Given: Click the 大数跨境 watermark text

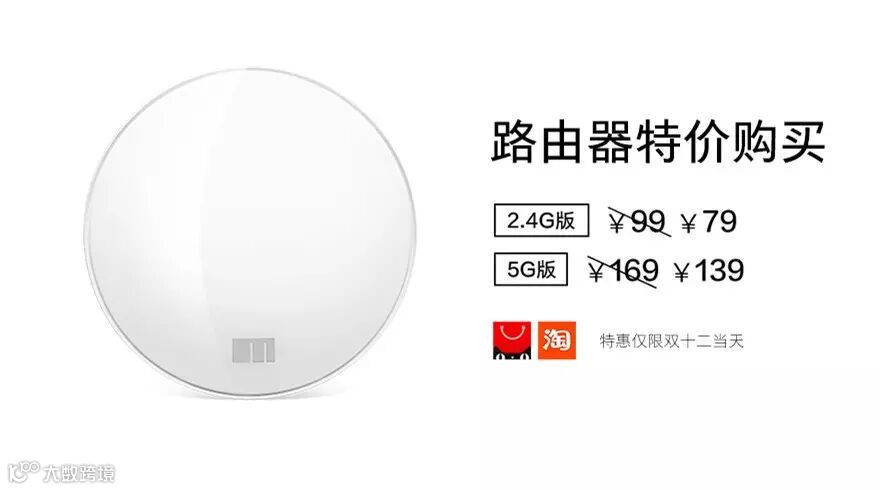Looking at the screenshot, I should (x=79, y=473).
